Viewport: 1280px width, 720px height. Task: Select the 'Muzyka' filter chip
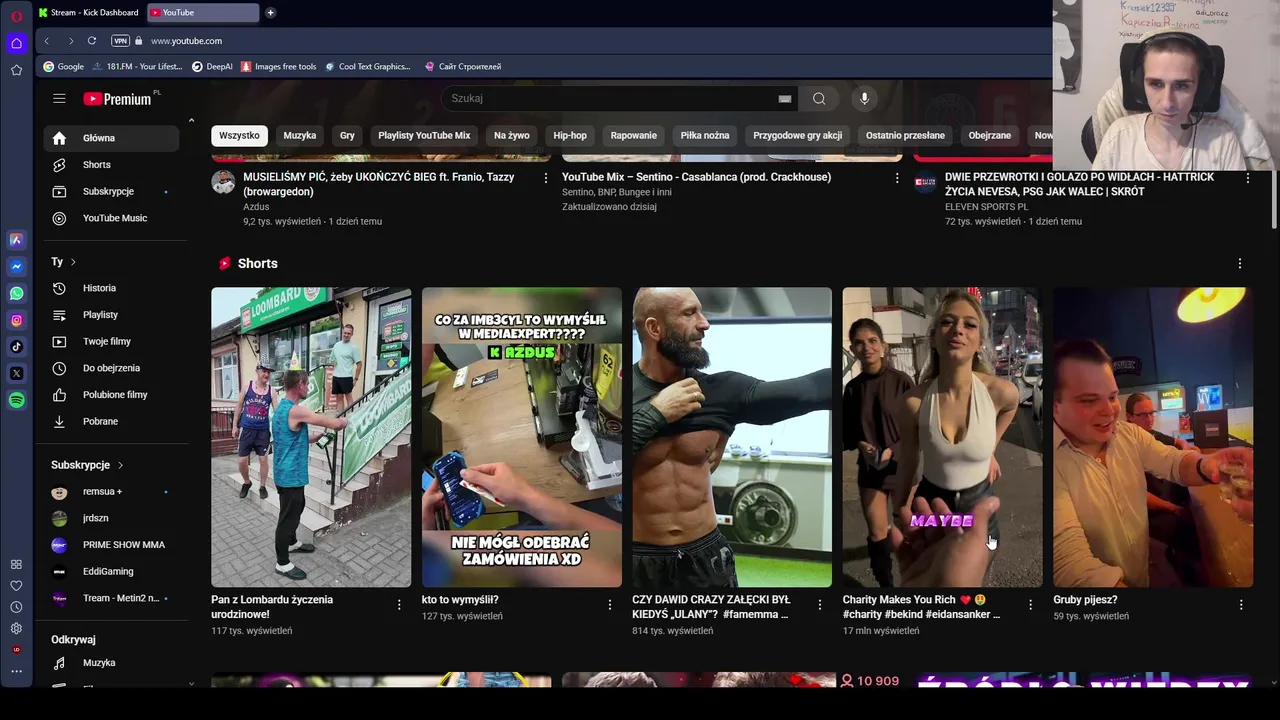[300, 135]
